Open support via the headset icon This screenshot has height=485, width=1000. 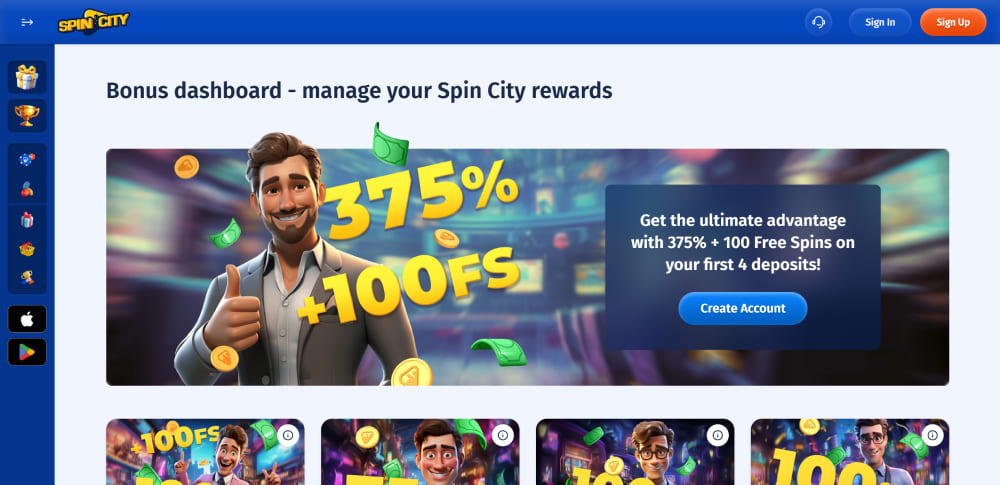point(818,22)
